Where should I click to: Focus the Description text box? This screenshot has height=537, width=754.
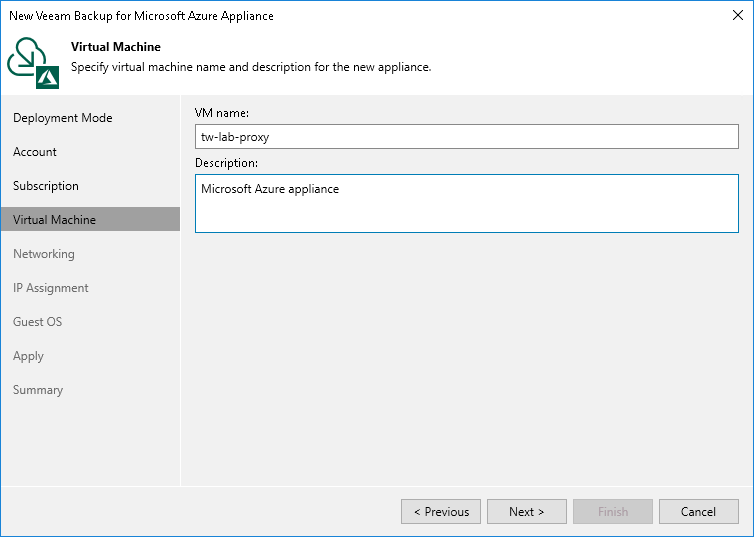pyautogui.click(x=466, y=204)
